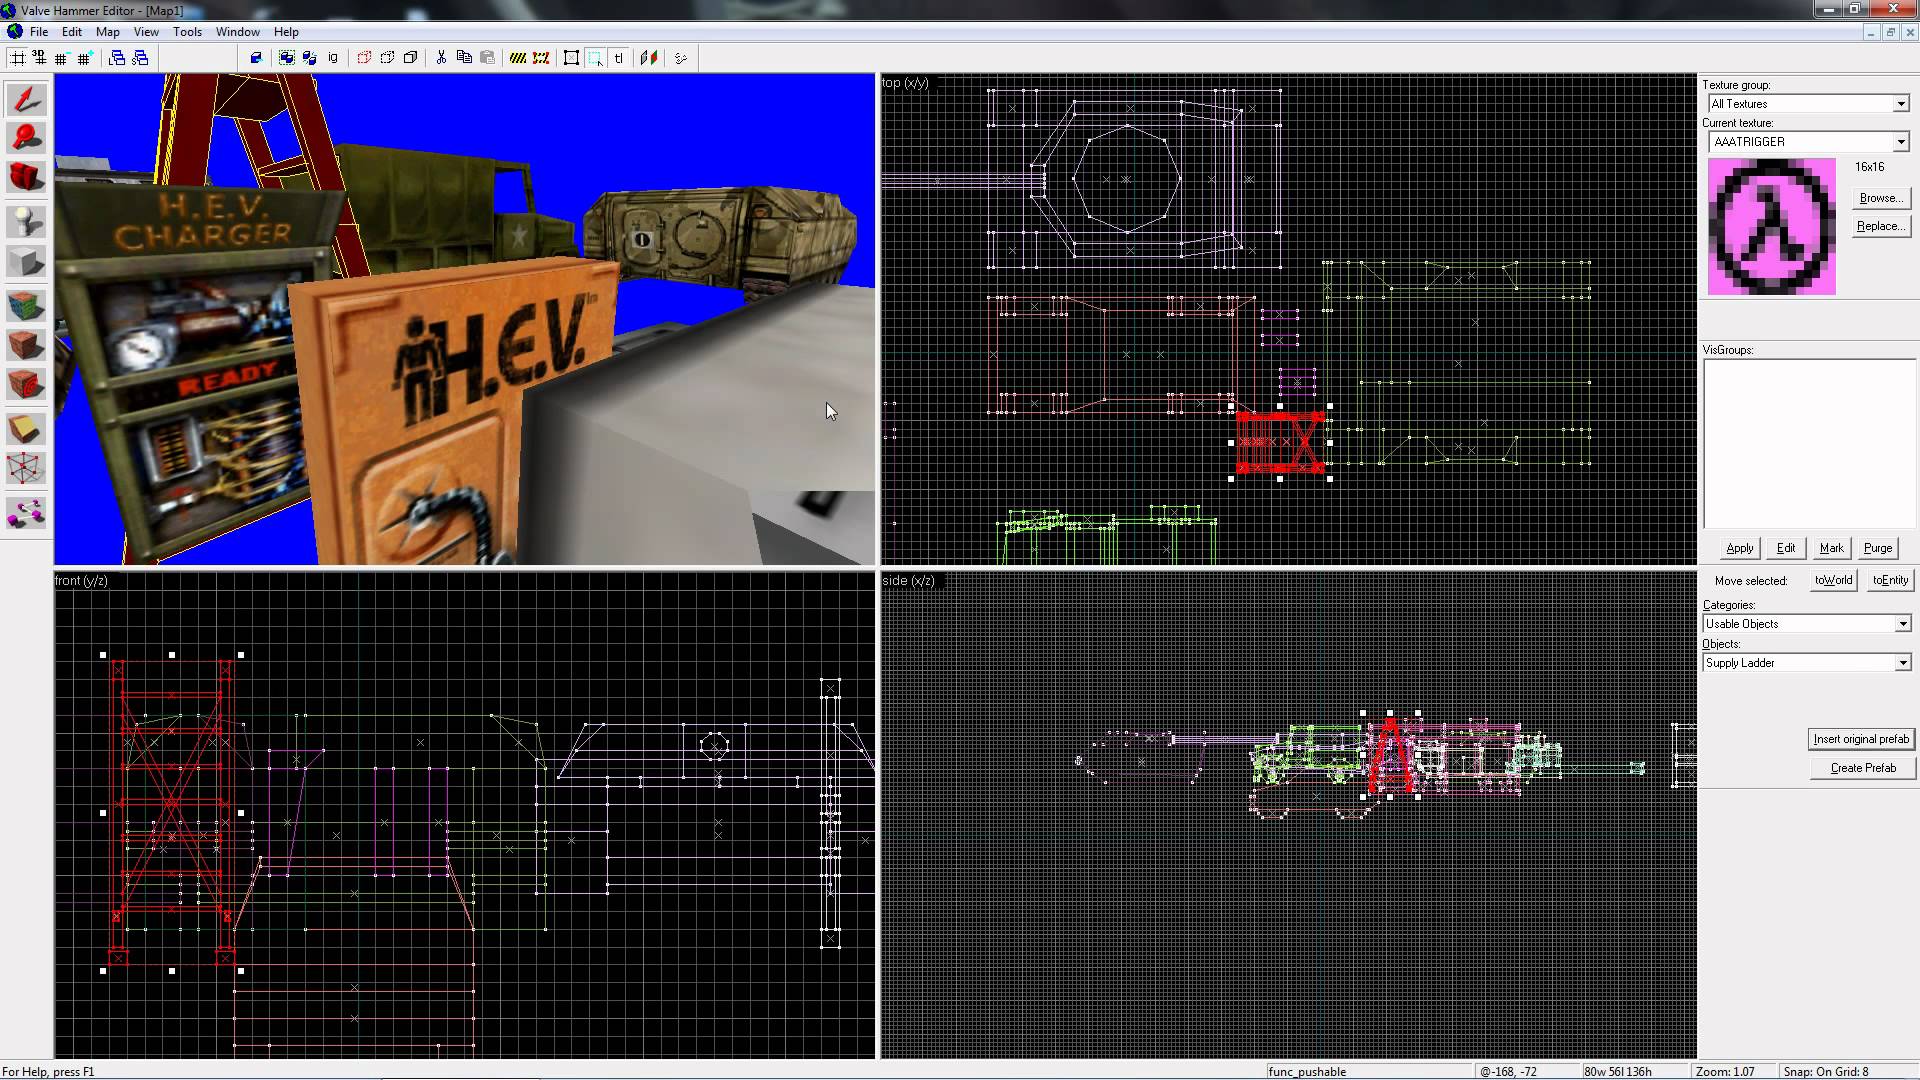The image size is (1920, 1080).
Task: Toggle auto selection mode
Action: click(x=595, y=58)
